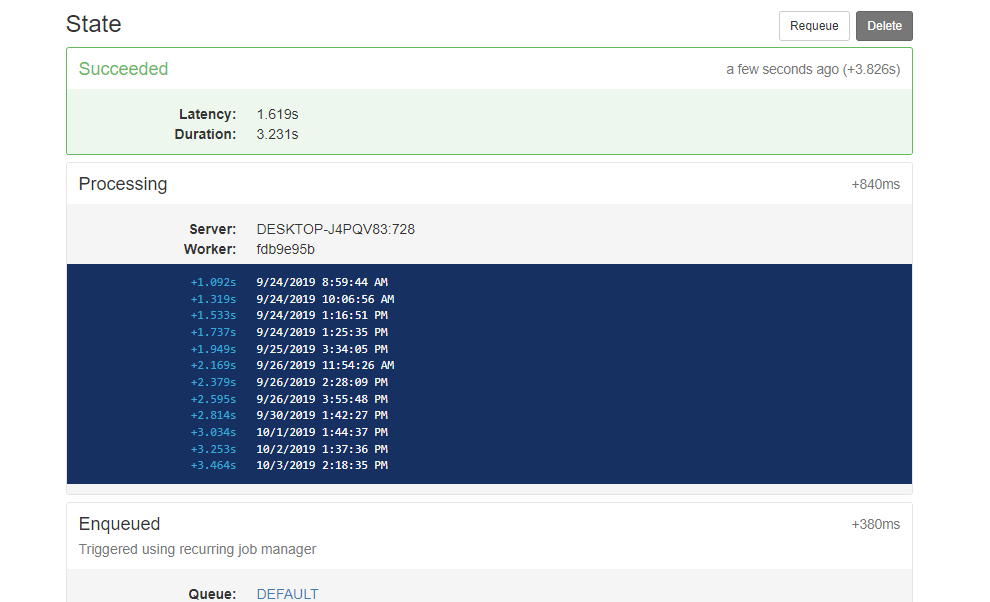The width and height of the screenshot is (990, 602).
Task: Click log line 9/26/2019 3:55:48 PM
Action: 322,399
